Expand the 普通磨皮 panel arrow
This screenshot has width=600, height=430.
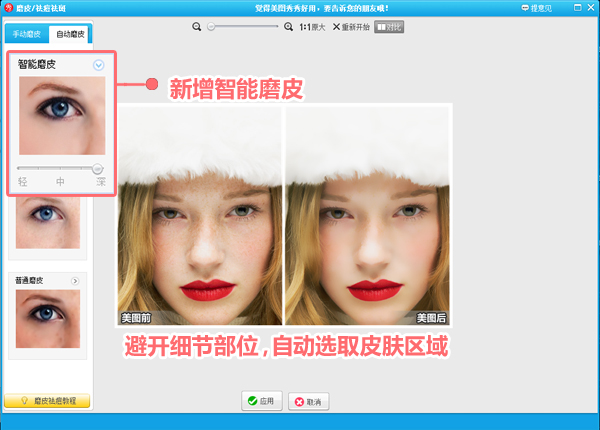(75, 281)
